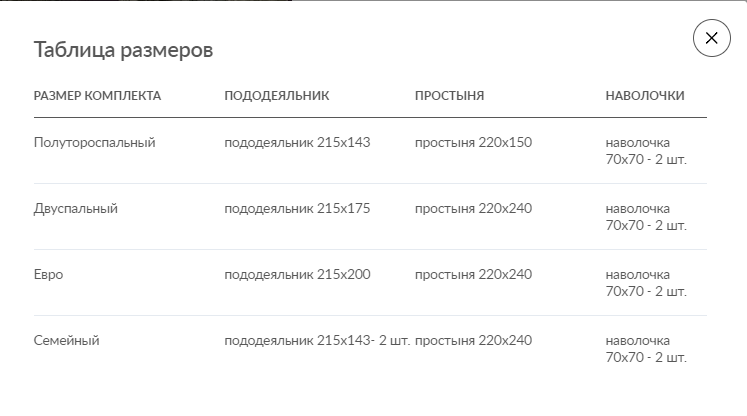Select the РАЗМЕР КОМПЛЕКТА column header
Viewport: 747px width, 416px height.
click(97, 96)
